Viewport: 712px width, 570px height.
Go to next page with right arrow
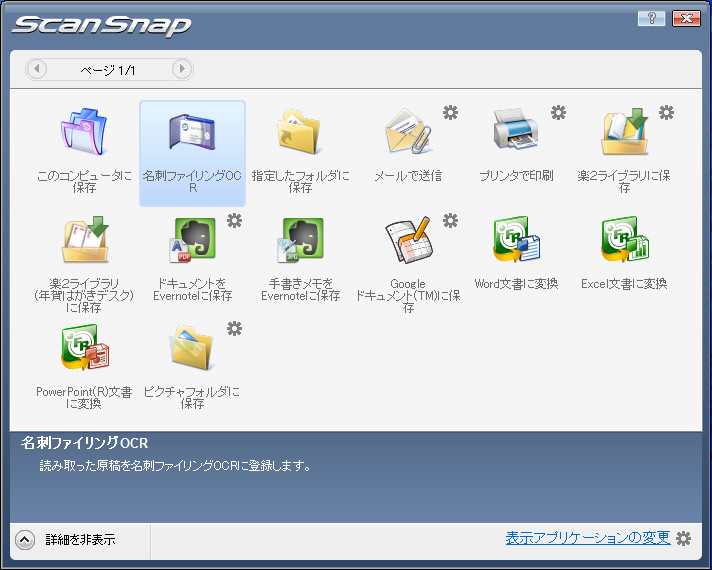coord(181,69)
